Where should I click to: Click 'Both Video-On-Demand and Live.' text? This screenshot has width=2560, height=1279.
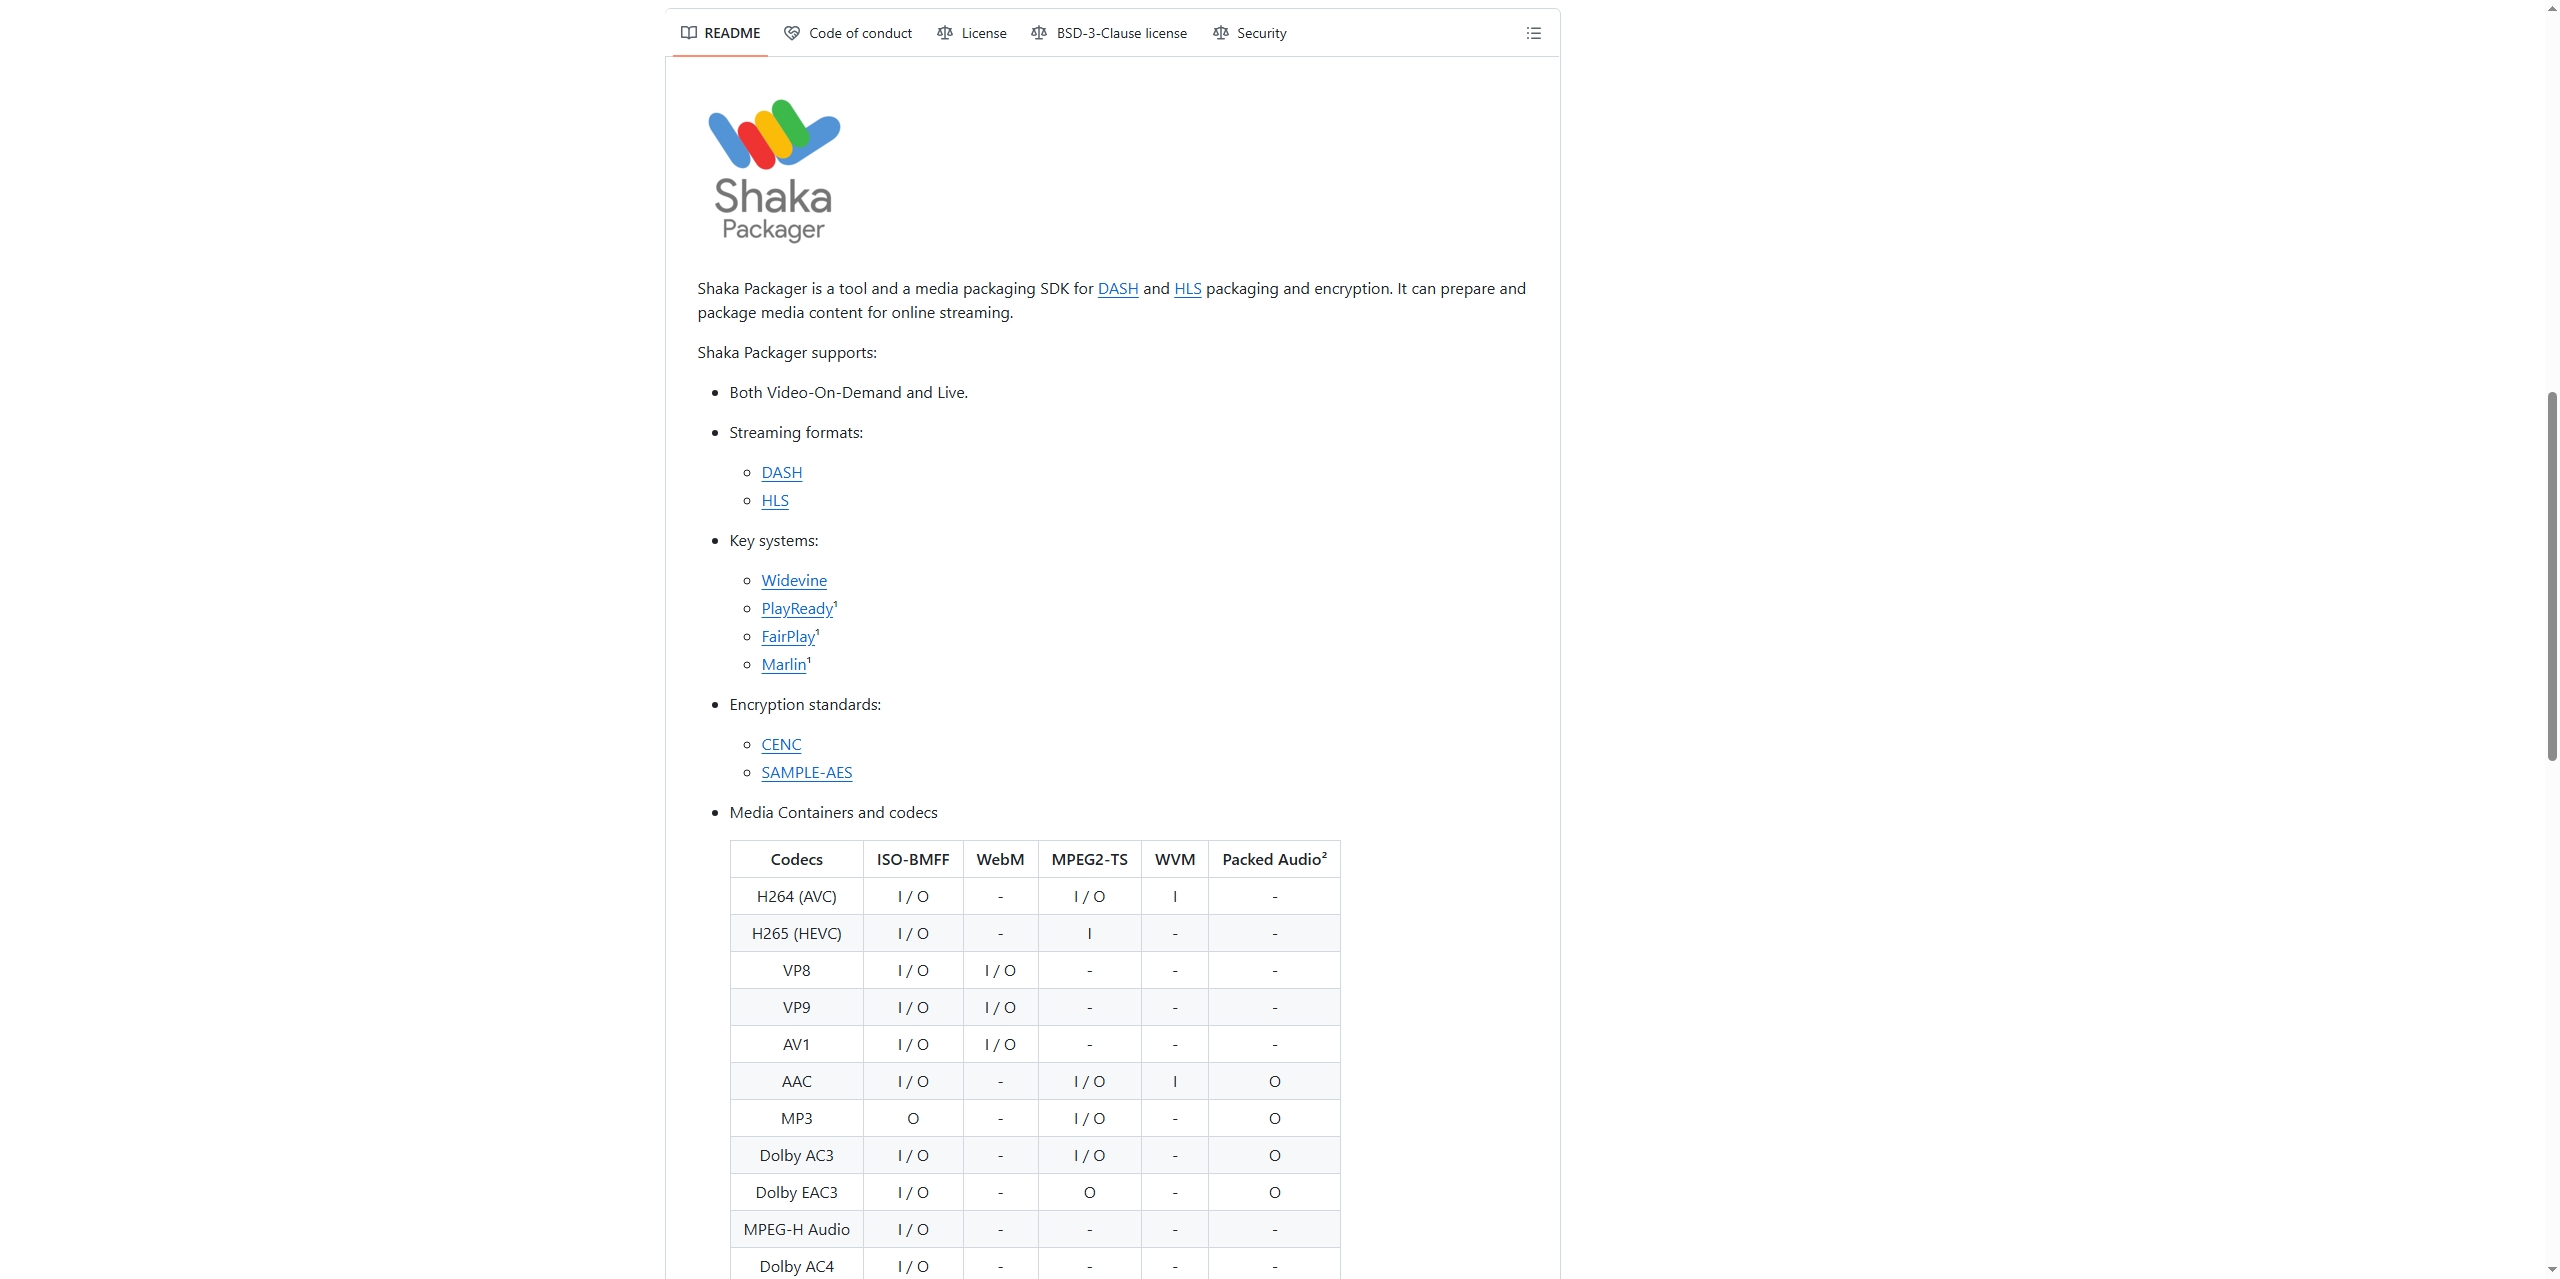coord(848,393)
